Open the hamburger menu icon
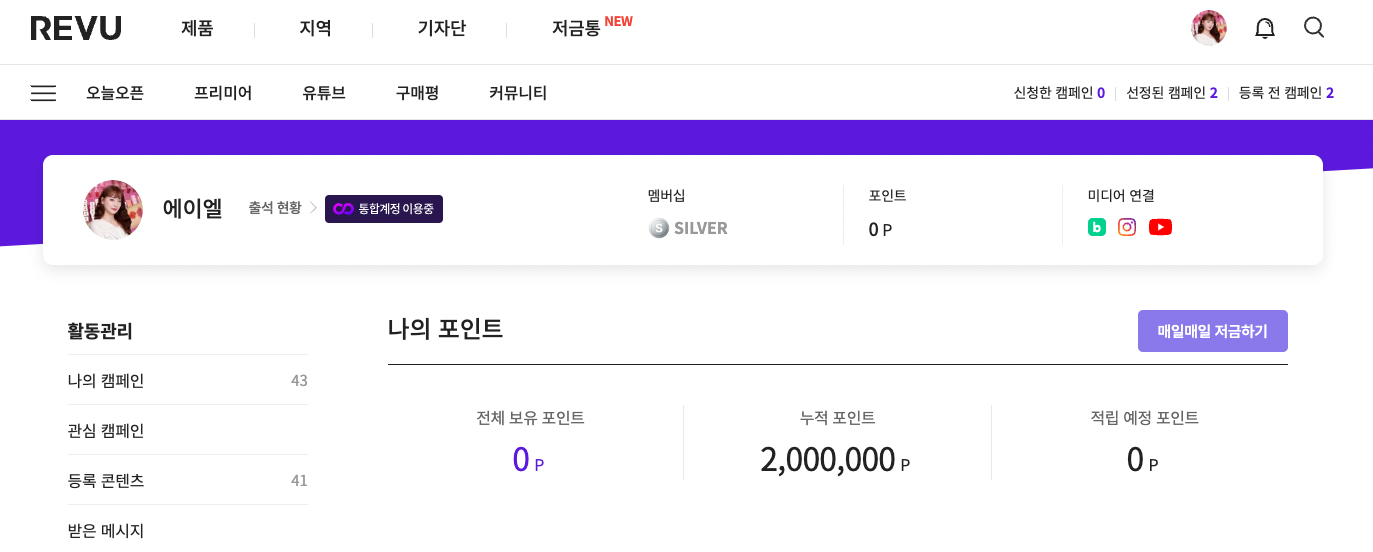The image size is (1373, 552). (43, 93)
